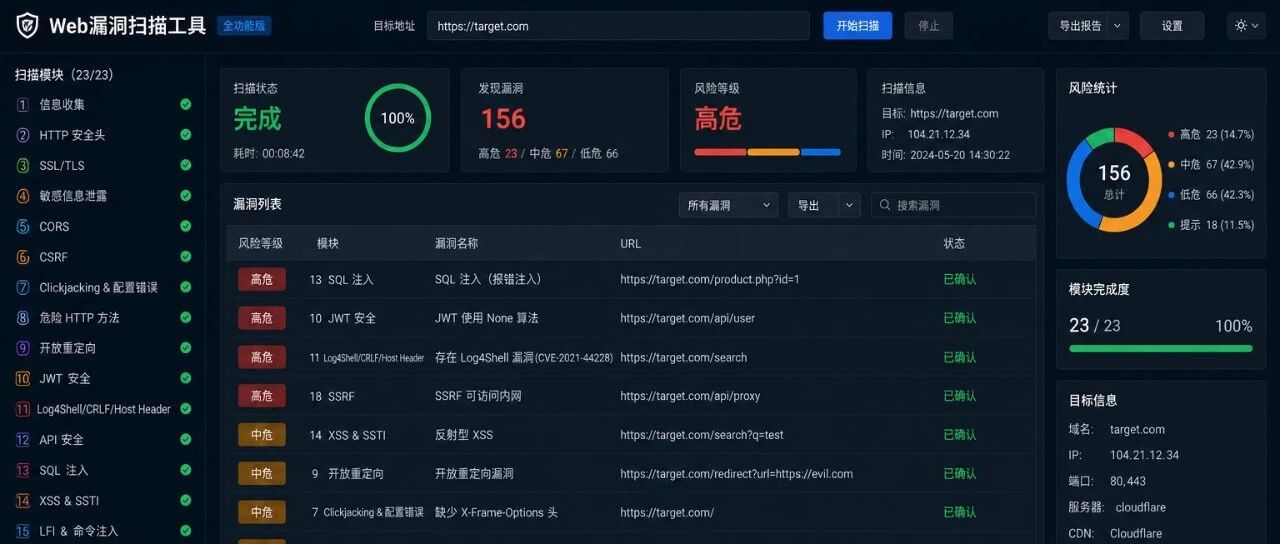Open the target.com/api/user URL
Viewport: 1280px width, 544px height.
point(687,318)
